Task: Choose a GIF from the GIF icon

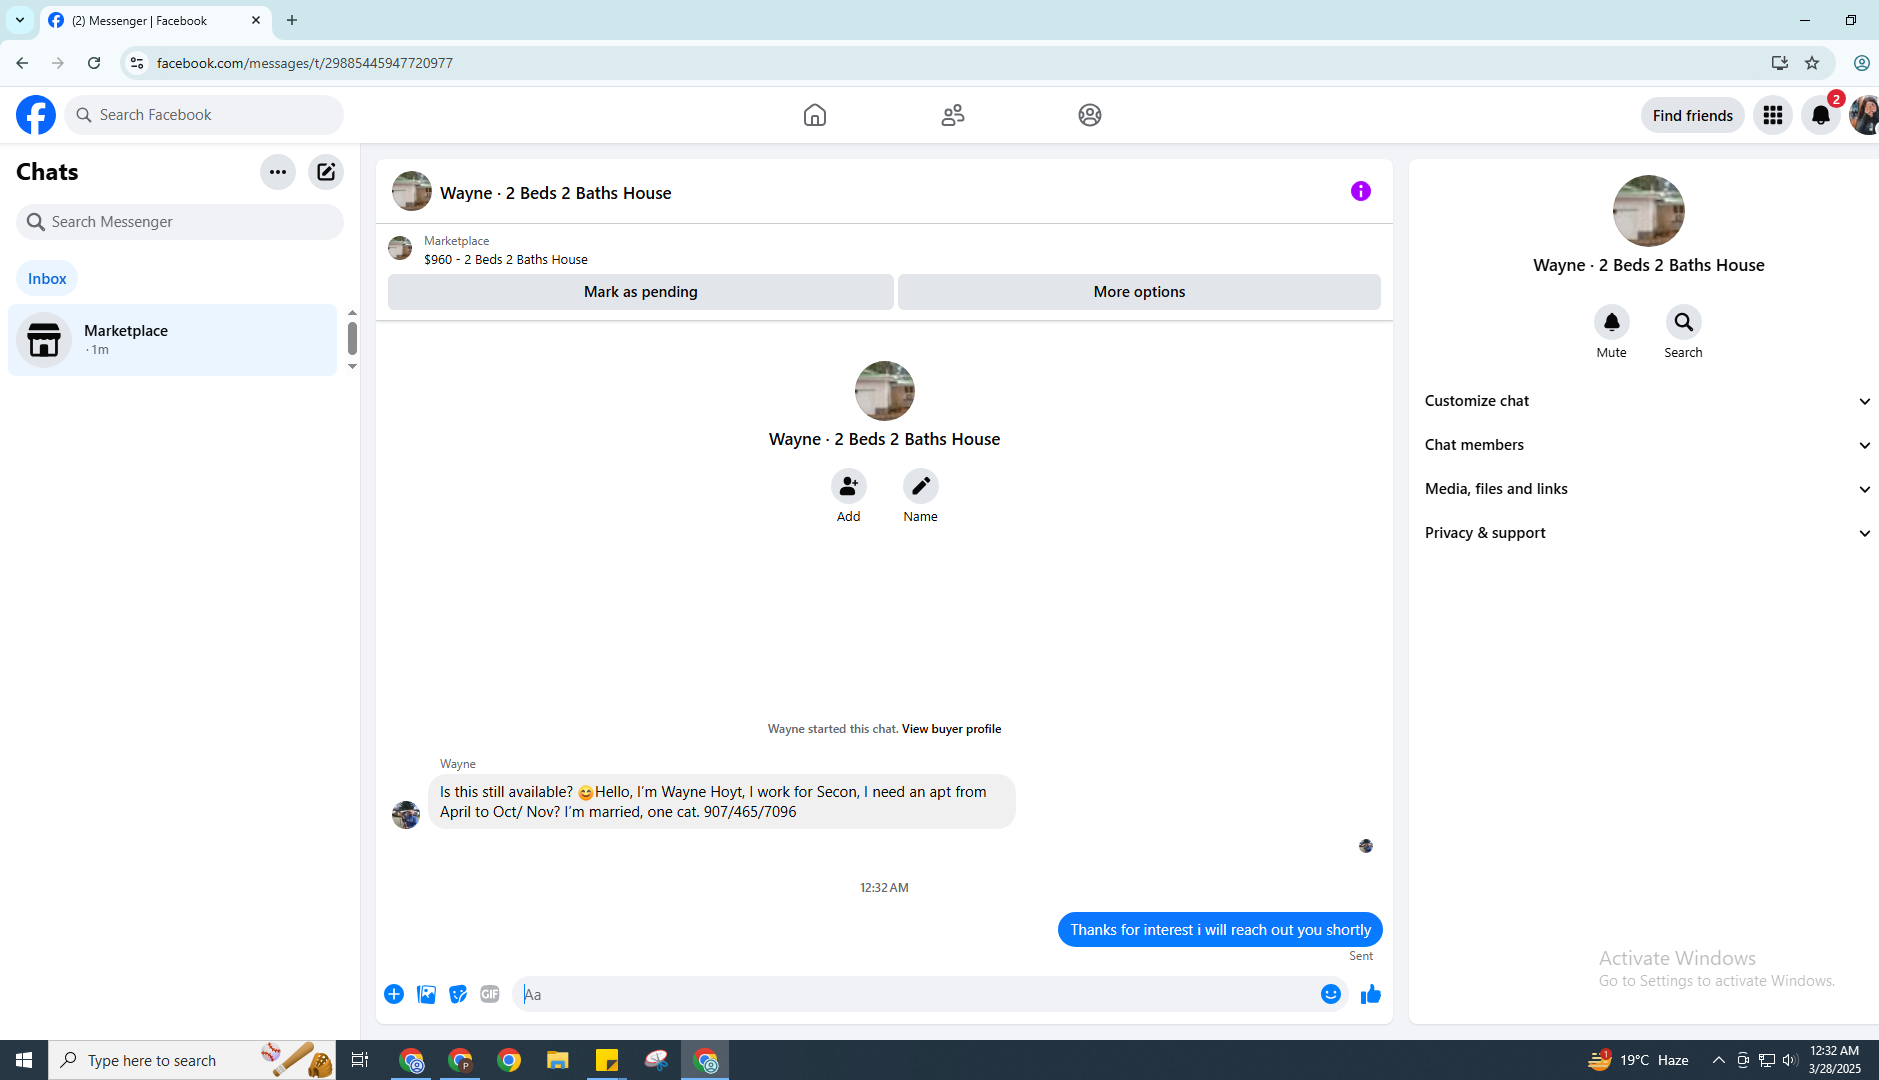Action: [x=490, y=994]
